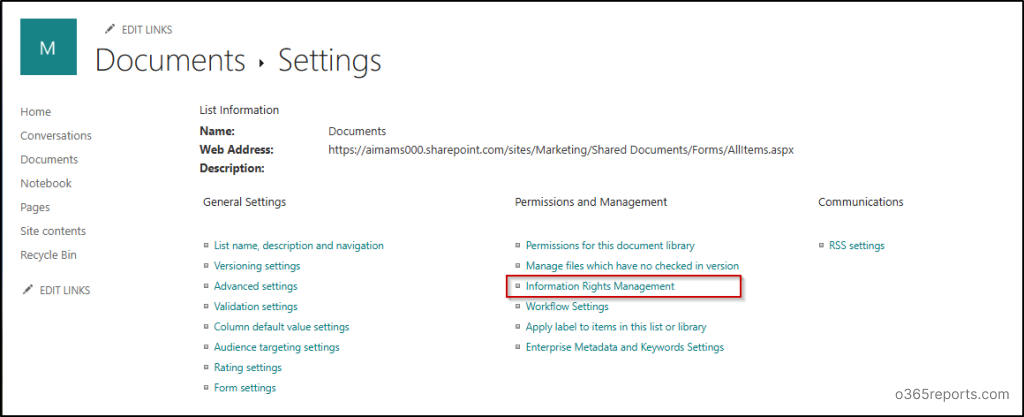Click the "Settings" page title text
Viewport: 1024px width, 417px height.
[x=330, y=61]
